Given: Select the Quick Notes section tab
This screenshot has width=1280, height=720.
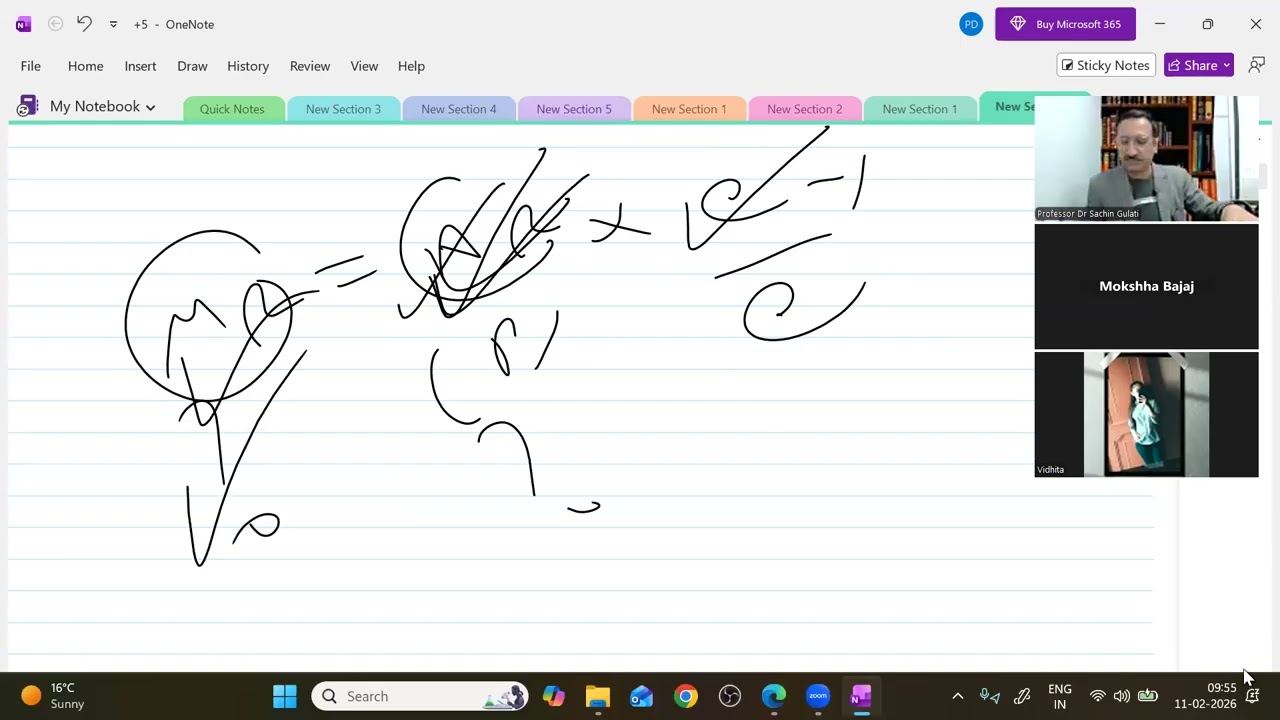Looking at the screenshot, I should 232,109.
